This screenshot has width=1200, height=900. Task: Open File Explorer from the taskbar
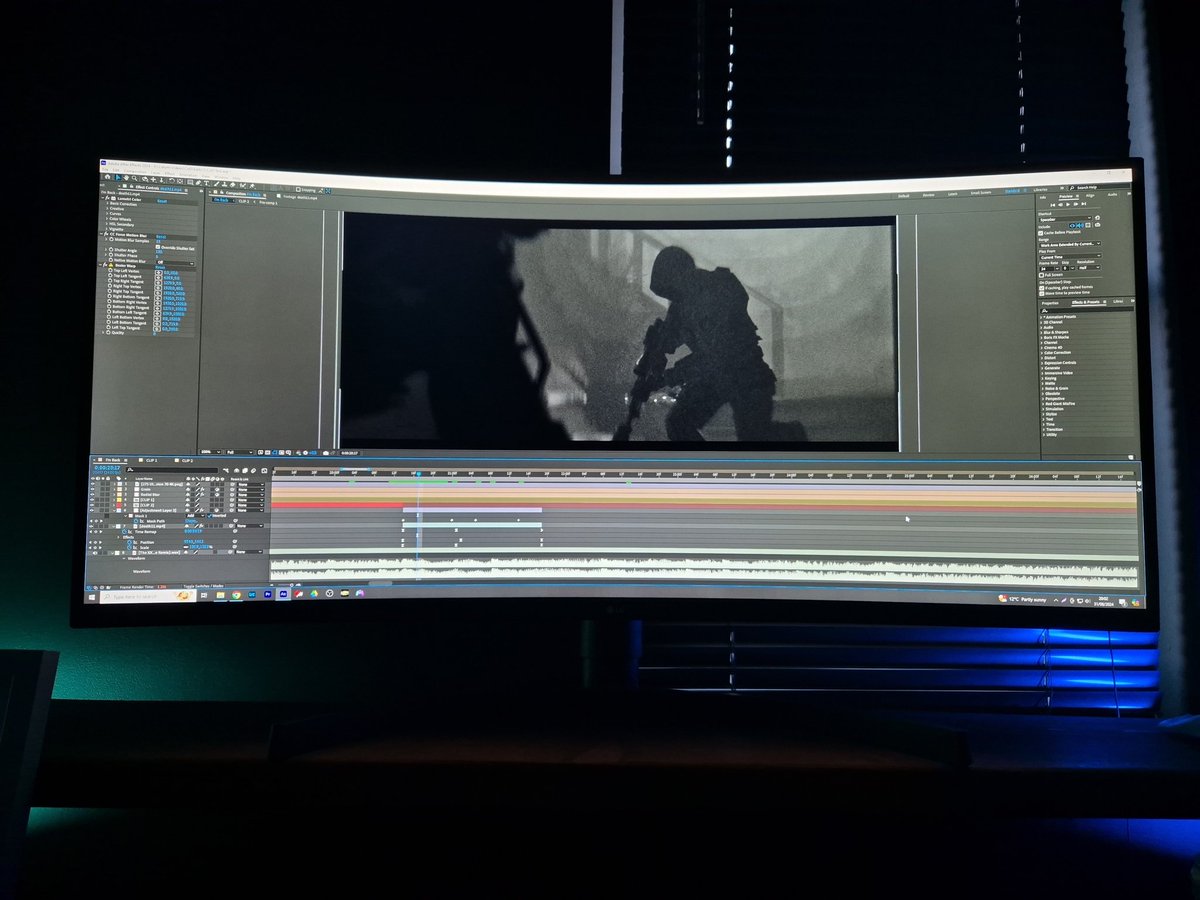[220, 595]
